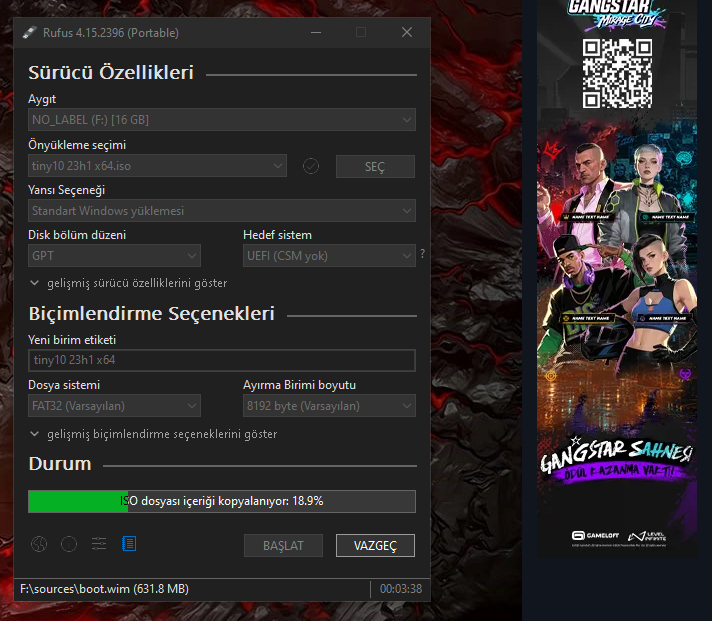Click the Level Infinite logo in the ad
The height and width of the screenshot is (621, 712).
pyautogui.click(x=647, y=536)
